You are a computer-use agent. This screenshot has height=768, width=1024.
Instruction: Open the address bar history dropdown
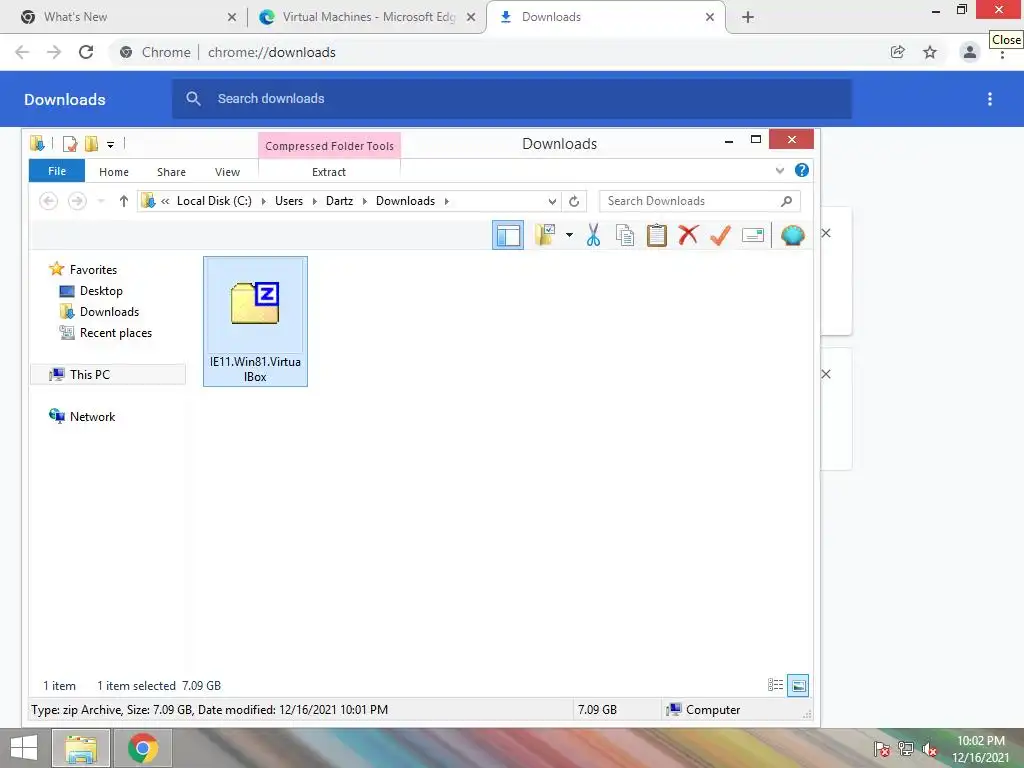click(x=552, y=201)
